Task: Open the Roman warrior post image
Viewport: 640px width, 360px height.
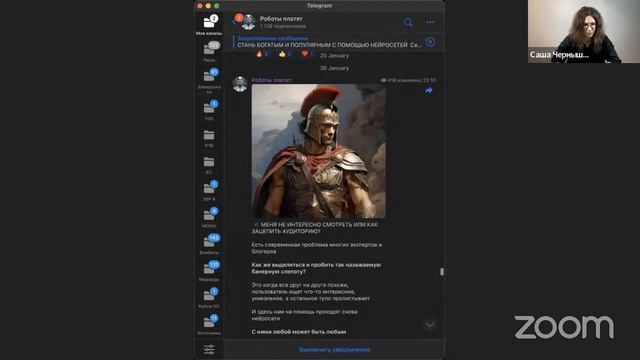Action: [318, 151]
